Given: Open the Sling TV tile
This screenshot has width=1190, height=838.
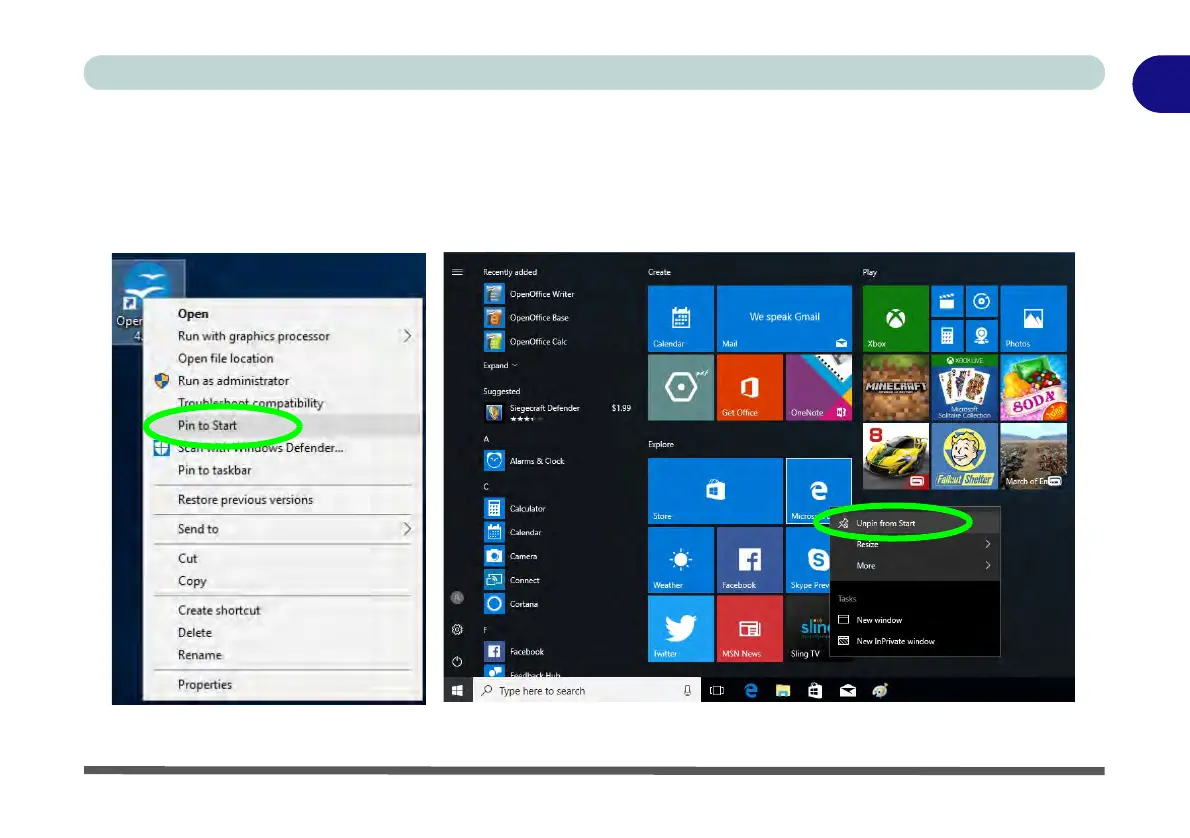Looking at the screenshot, I should (808, 628).
